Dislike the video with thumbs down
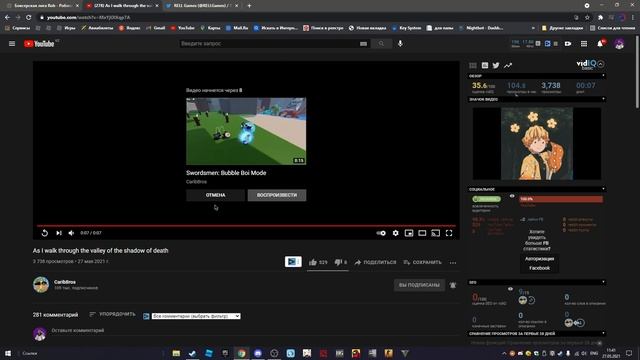The width and height of the screenshot is (640, 360). click(341, 262)
